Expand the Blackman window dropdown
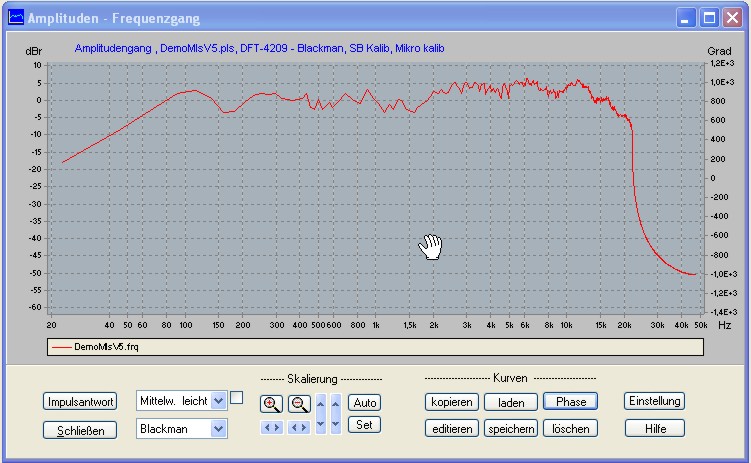 click(x=219, y=428)
